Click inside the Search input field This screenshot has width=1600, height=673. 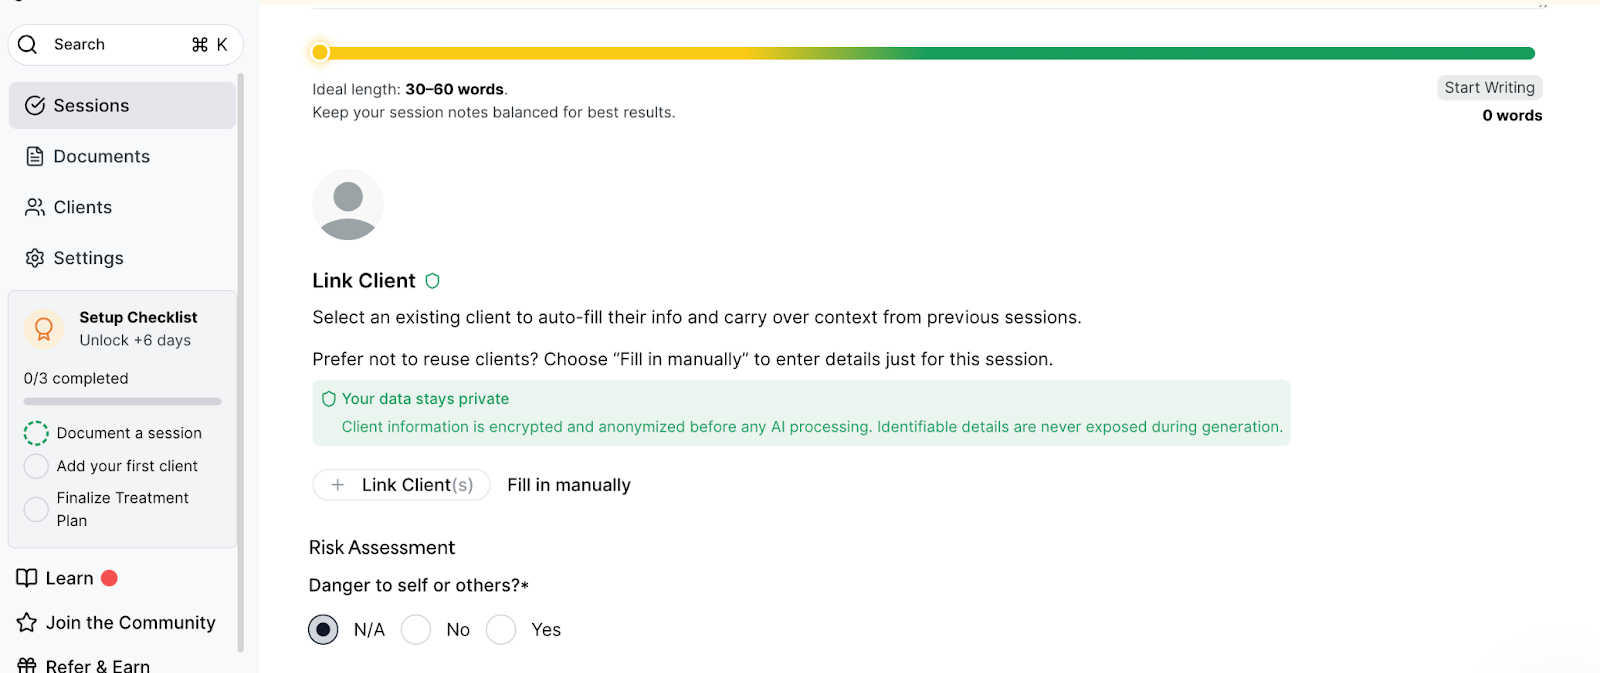click(110, 44)
